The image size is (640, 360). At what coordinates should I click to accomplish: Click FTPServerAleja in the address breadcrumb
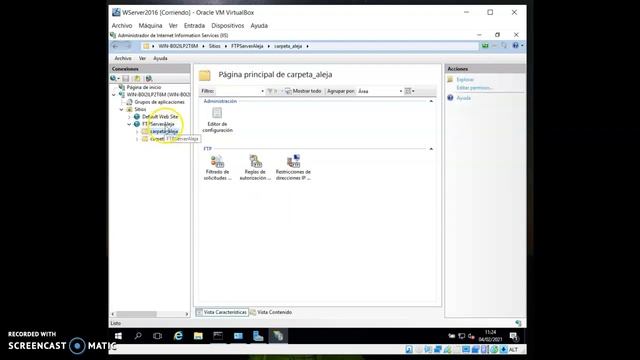click(247, 46)
